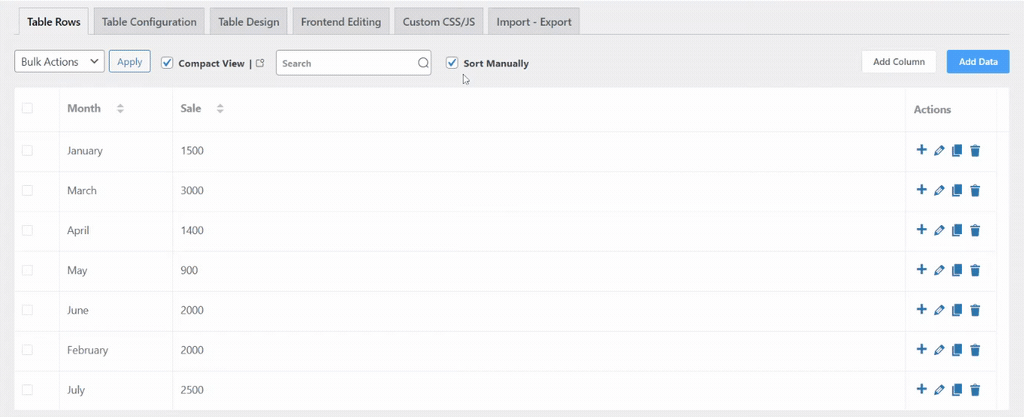The width and height of the screenshot is (1024, 417).
Task: Duplicate the April row
Action: click(x=957, y=230)
